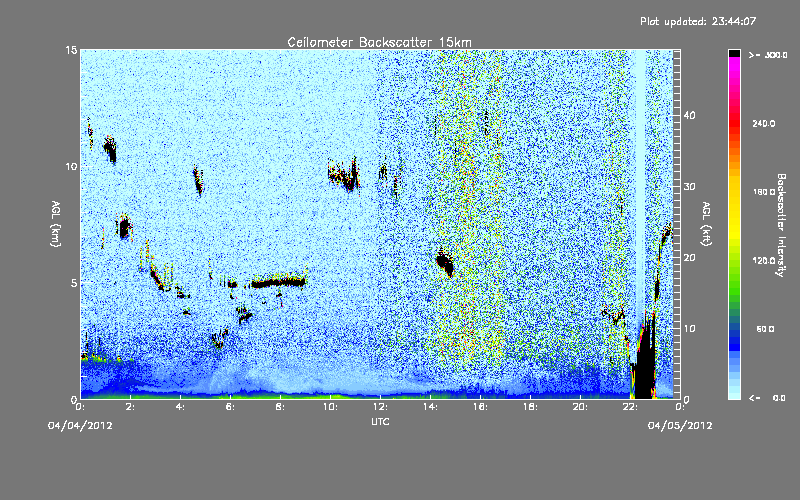Click the 'AGL (km)' left axis label
Screen dimensions: 800x500
coord(56,224)
